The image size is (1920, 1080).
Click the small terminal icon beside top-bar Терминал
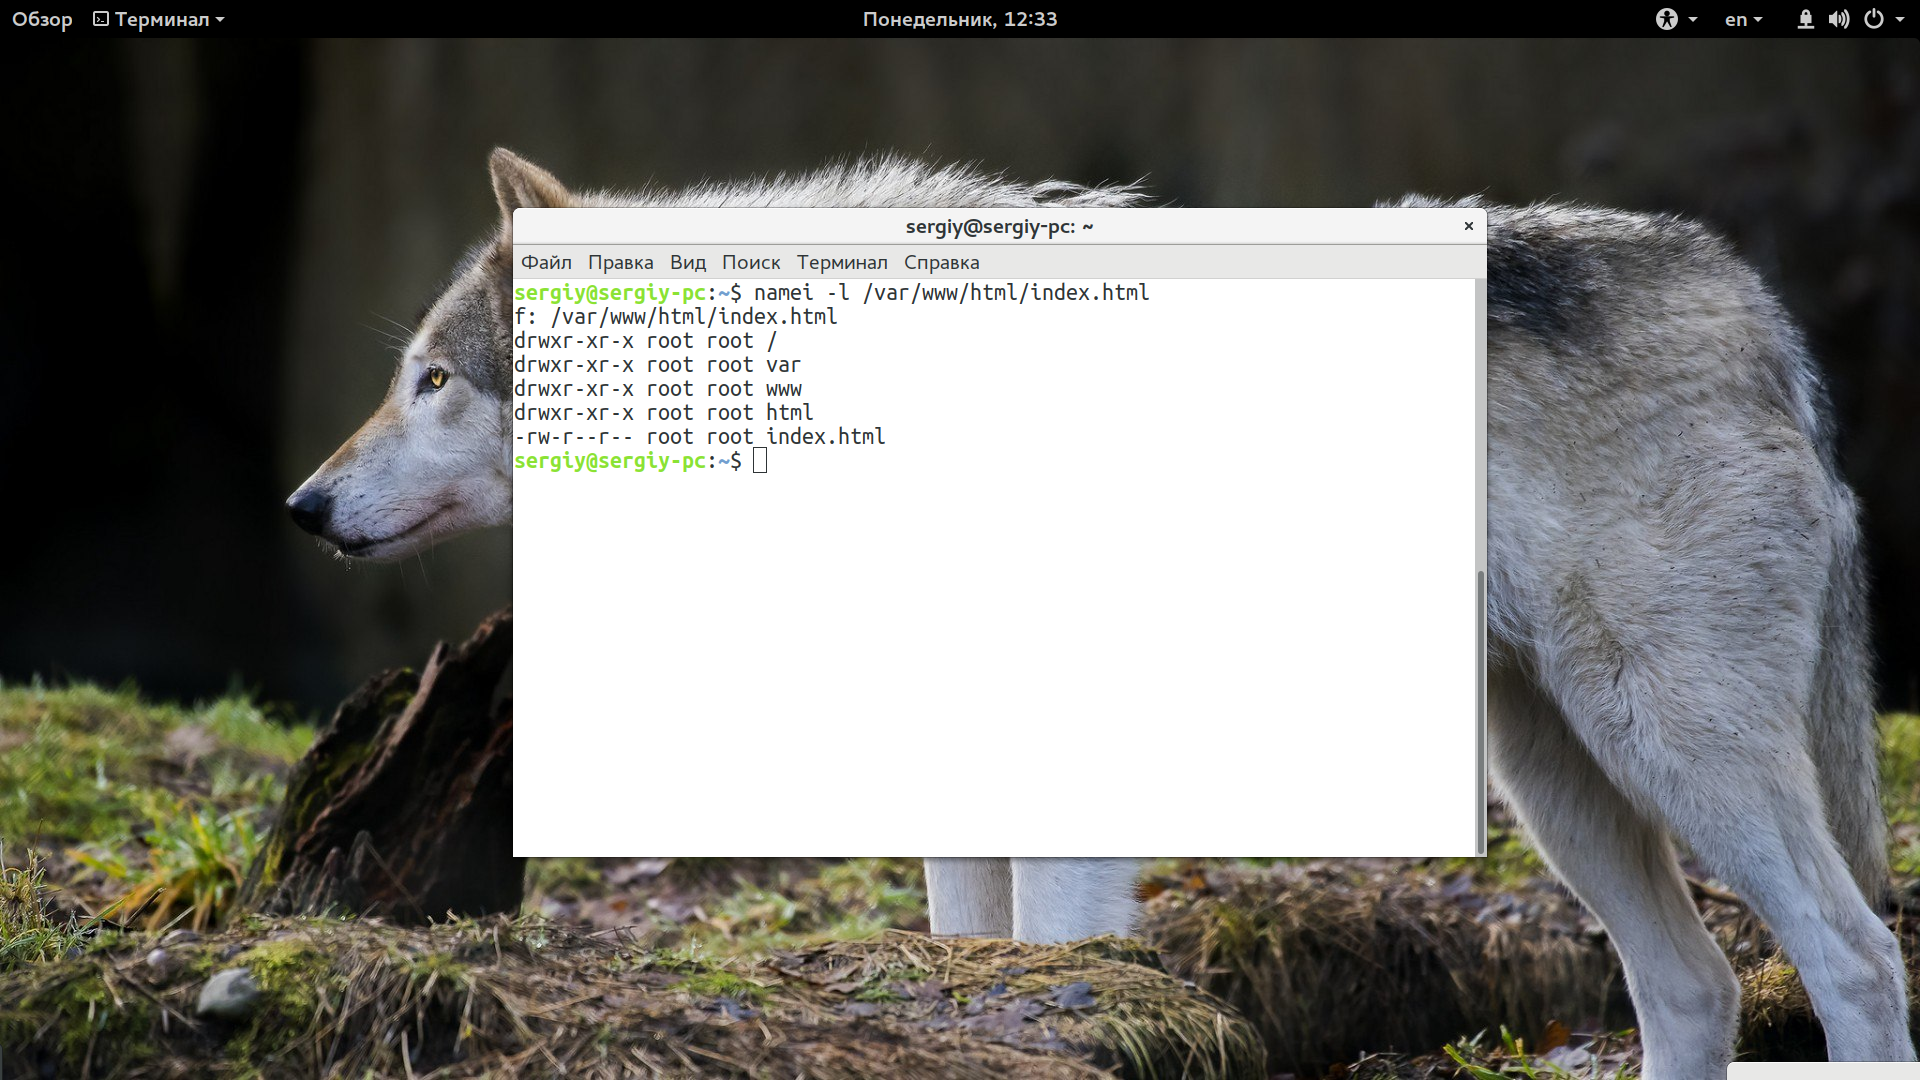[101, 19]
